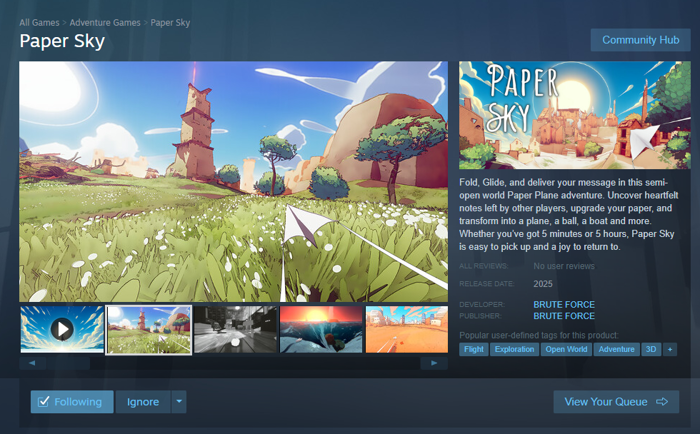
Task: Click the 'No user reviews' text
Action: [x=564, y=266]
